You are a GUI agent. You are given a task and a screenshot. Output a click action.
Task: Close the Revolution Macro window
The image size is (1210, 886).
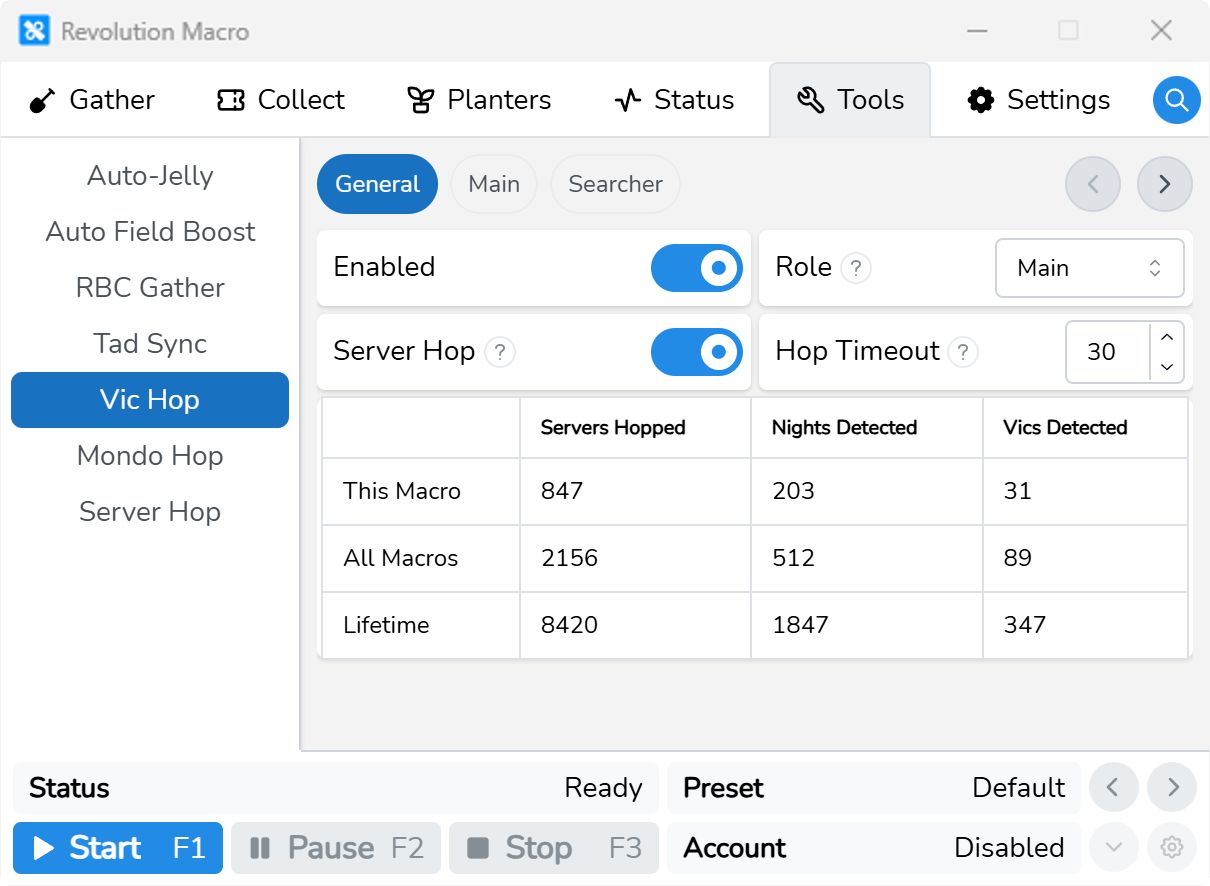1161,31
